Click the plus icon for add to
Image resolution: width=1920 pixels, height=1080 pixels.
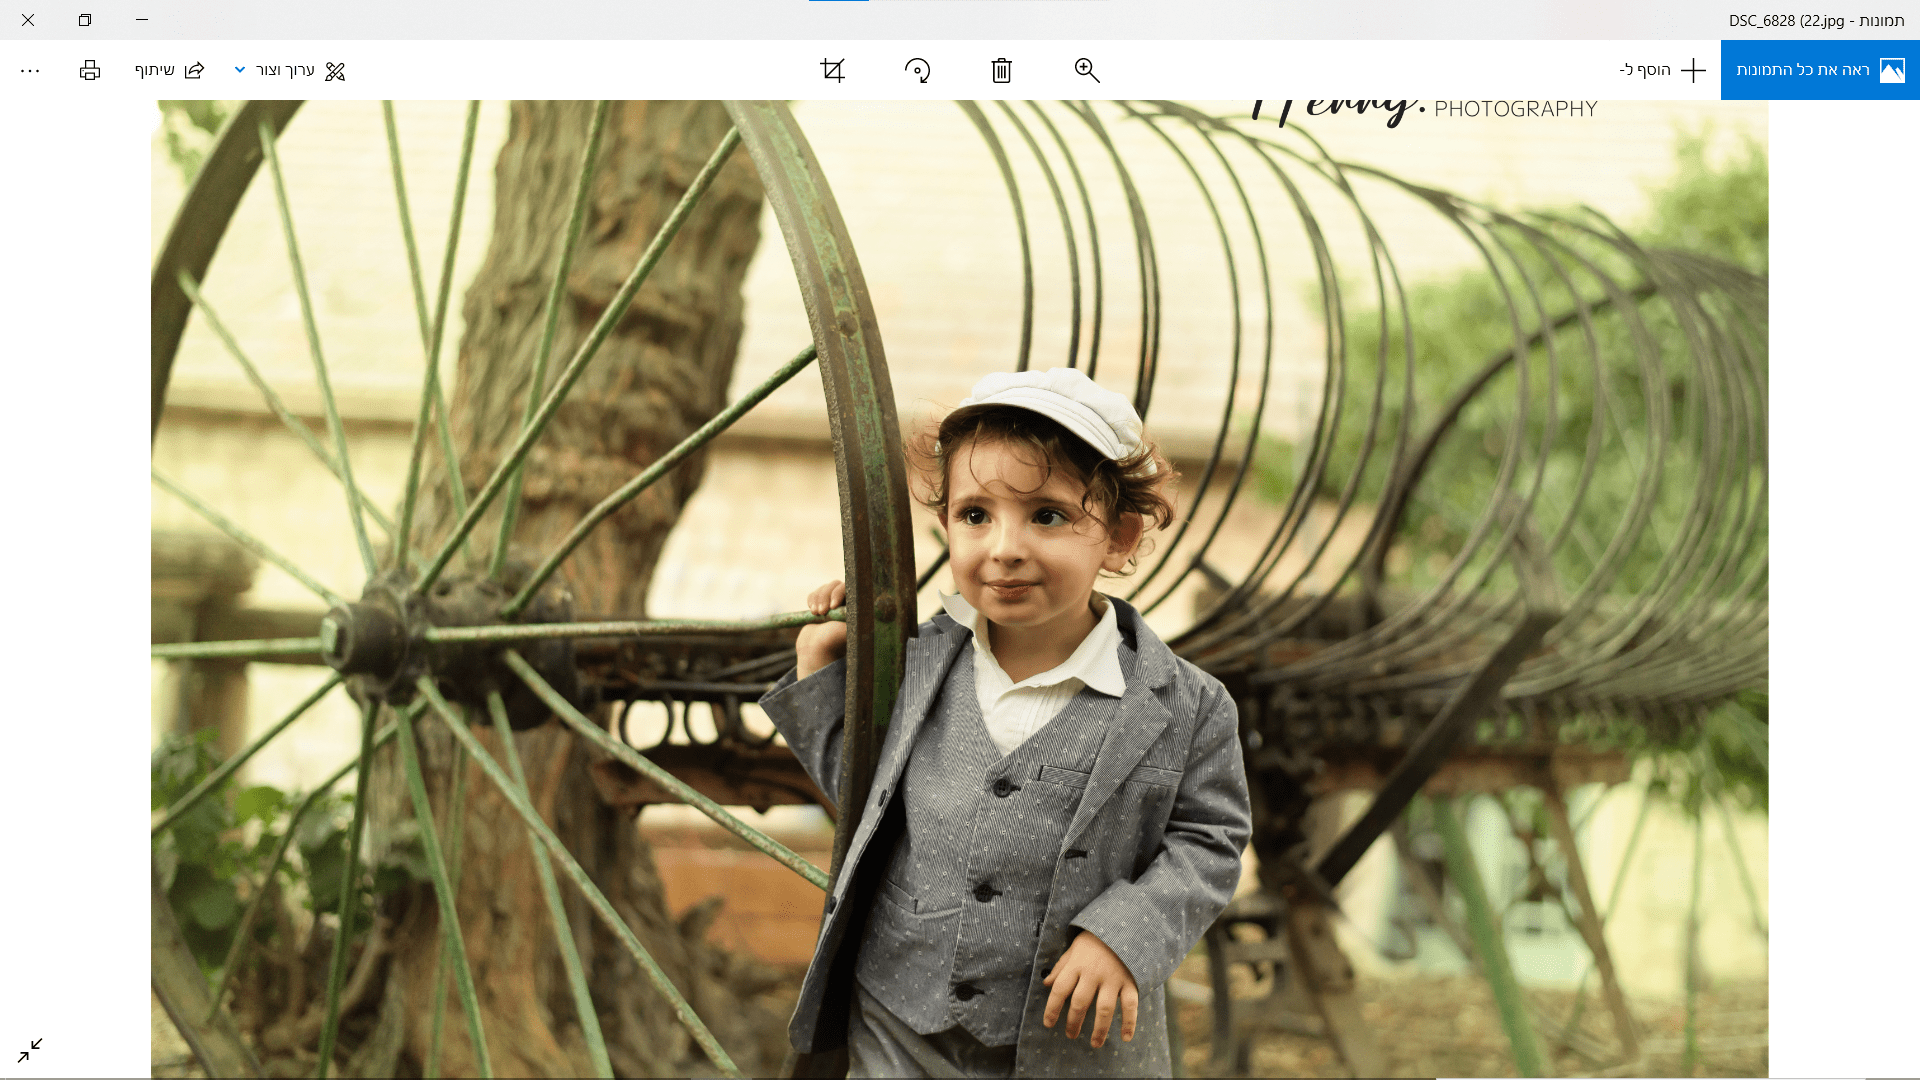(x=1693, y=70)
